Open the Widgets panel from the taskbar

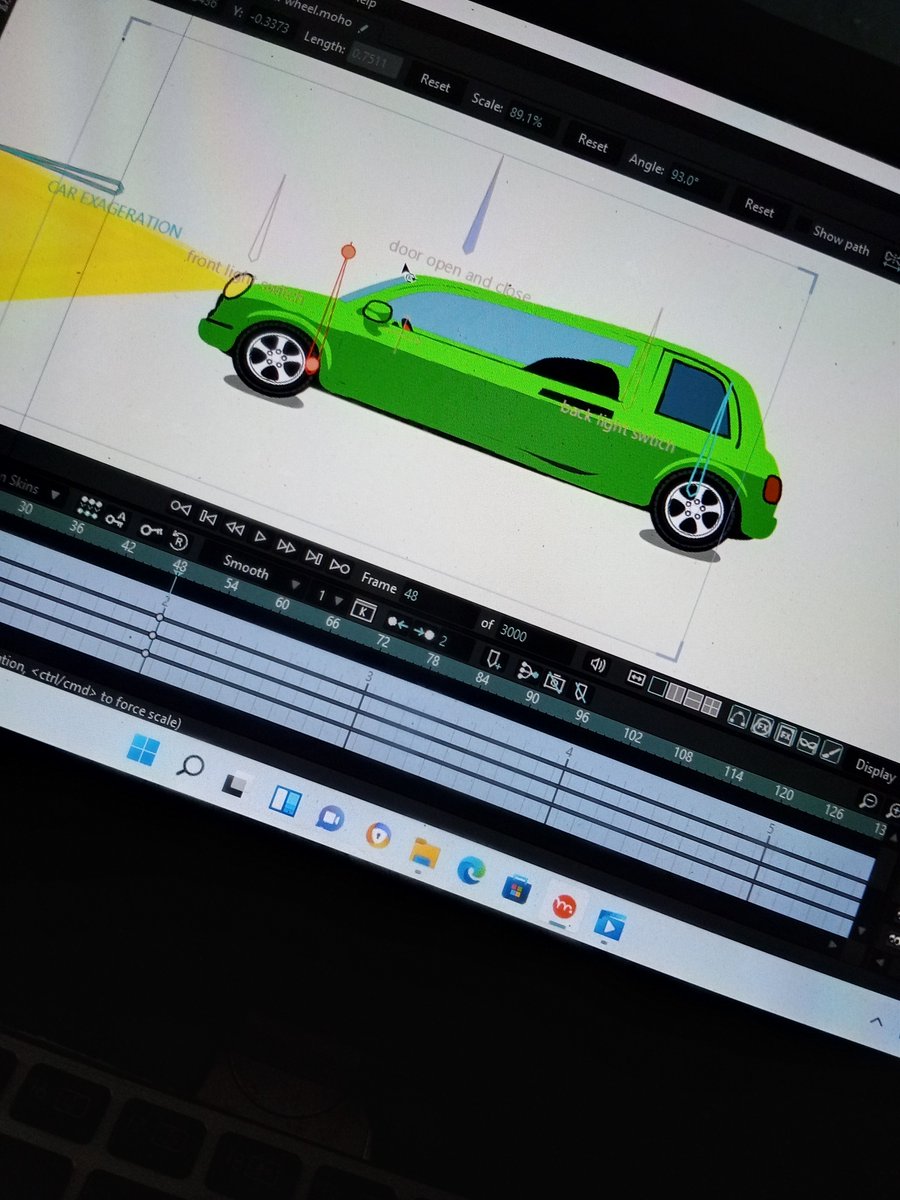tap(283, 800)
